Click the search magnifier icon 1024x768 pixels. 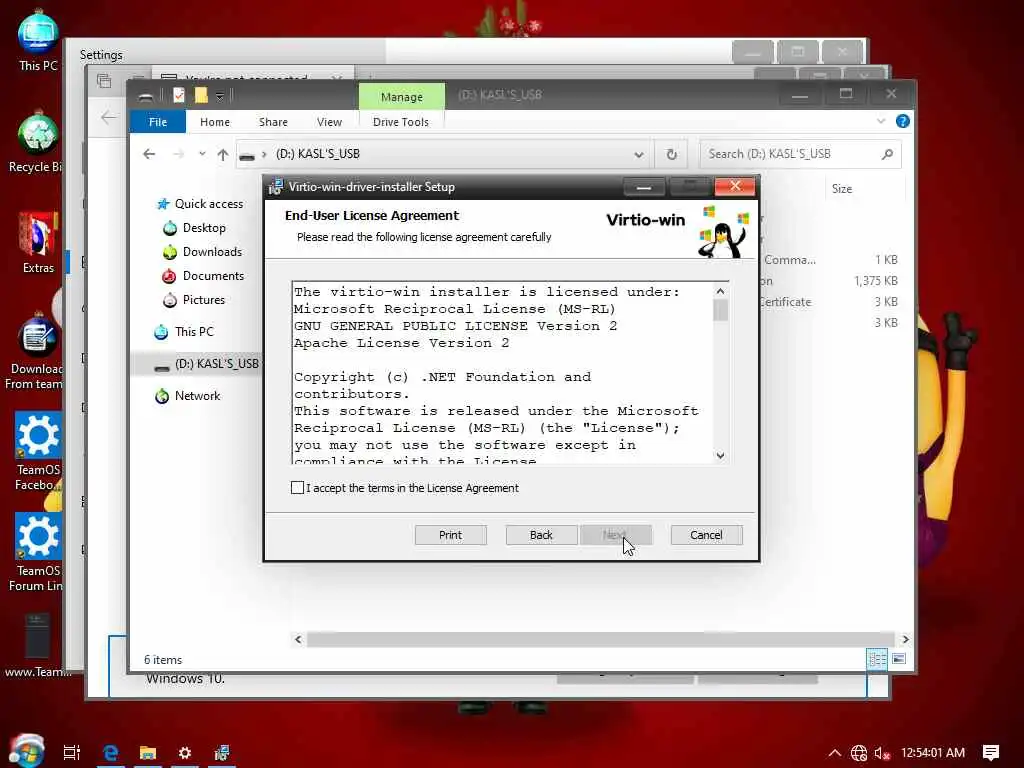coord(887,154)
